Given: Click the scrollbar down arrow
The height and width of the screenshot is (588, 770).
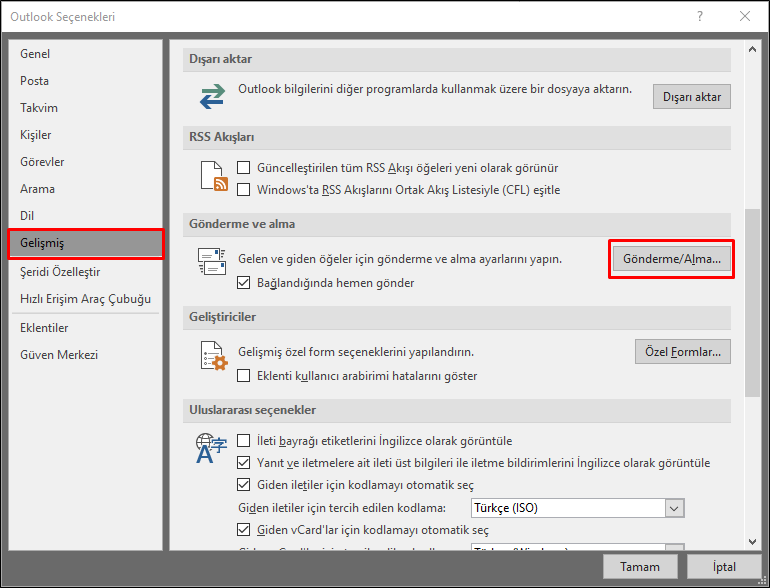Looking at the screenshot, I should click(x=752, y=542).
